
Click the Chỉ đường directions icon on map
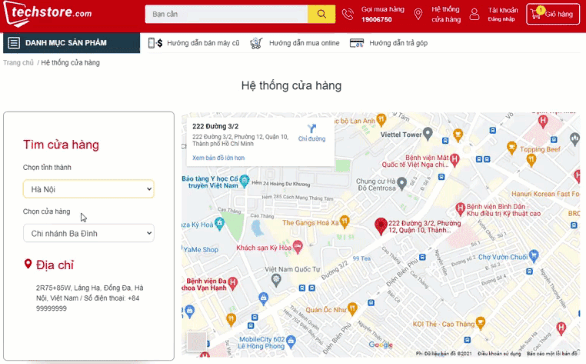click(x=312, y=129)
